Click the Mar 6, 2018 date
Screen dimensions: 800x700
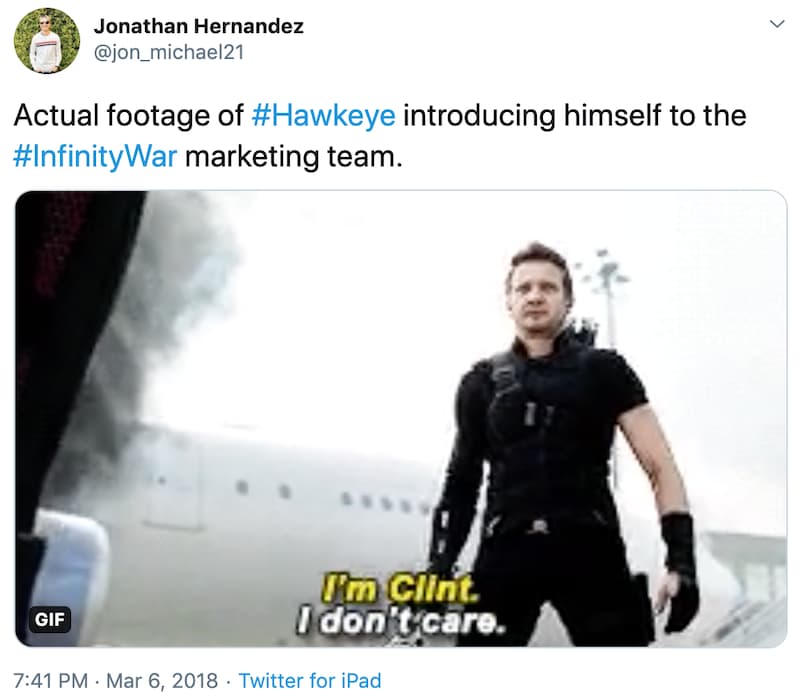pyautogui.click(x=162, y=681)
